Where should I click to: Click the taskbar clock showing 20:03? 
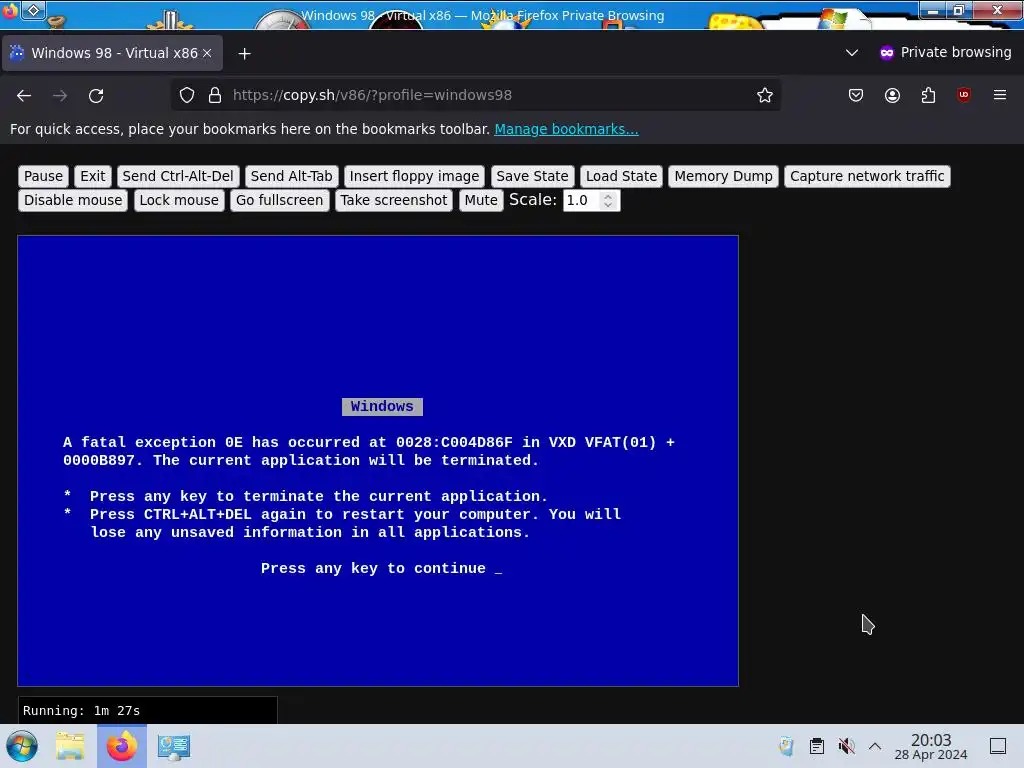click(931, 746)
